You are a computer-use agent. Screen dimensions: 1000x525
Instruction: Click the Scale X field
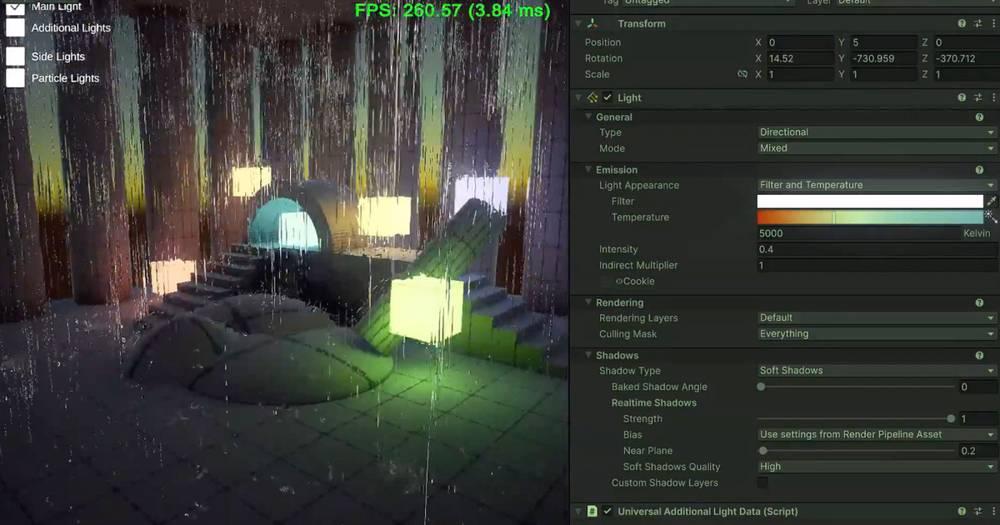coord(799,74)
